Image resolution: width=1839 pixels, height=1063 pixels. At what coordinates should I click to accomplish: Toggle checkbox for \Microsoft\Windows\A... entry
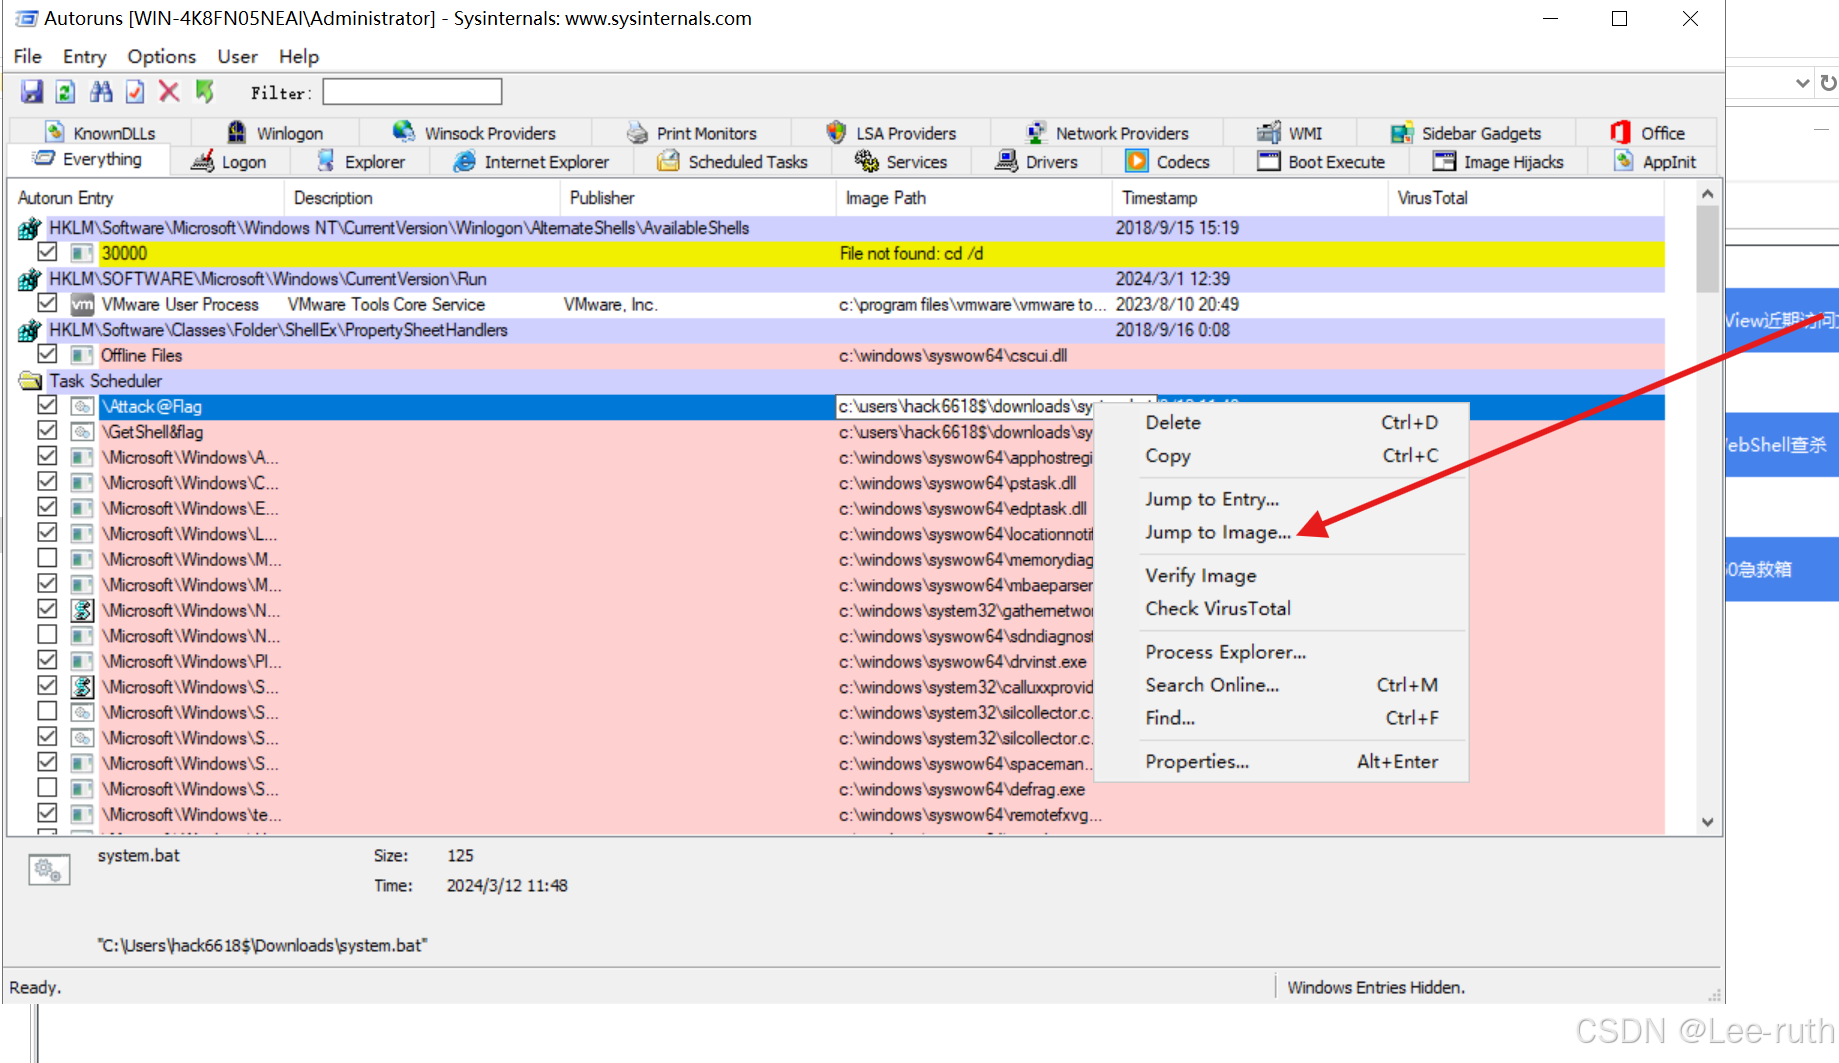coord(47,456)
